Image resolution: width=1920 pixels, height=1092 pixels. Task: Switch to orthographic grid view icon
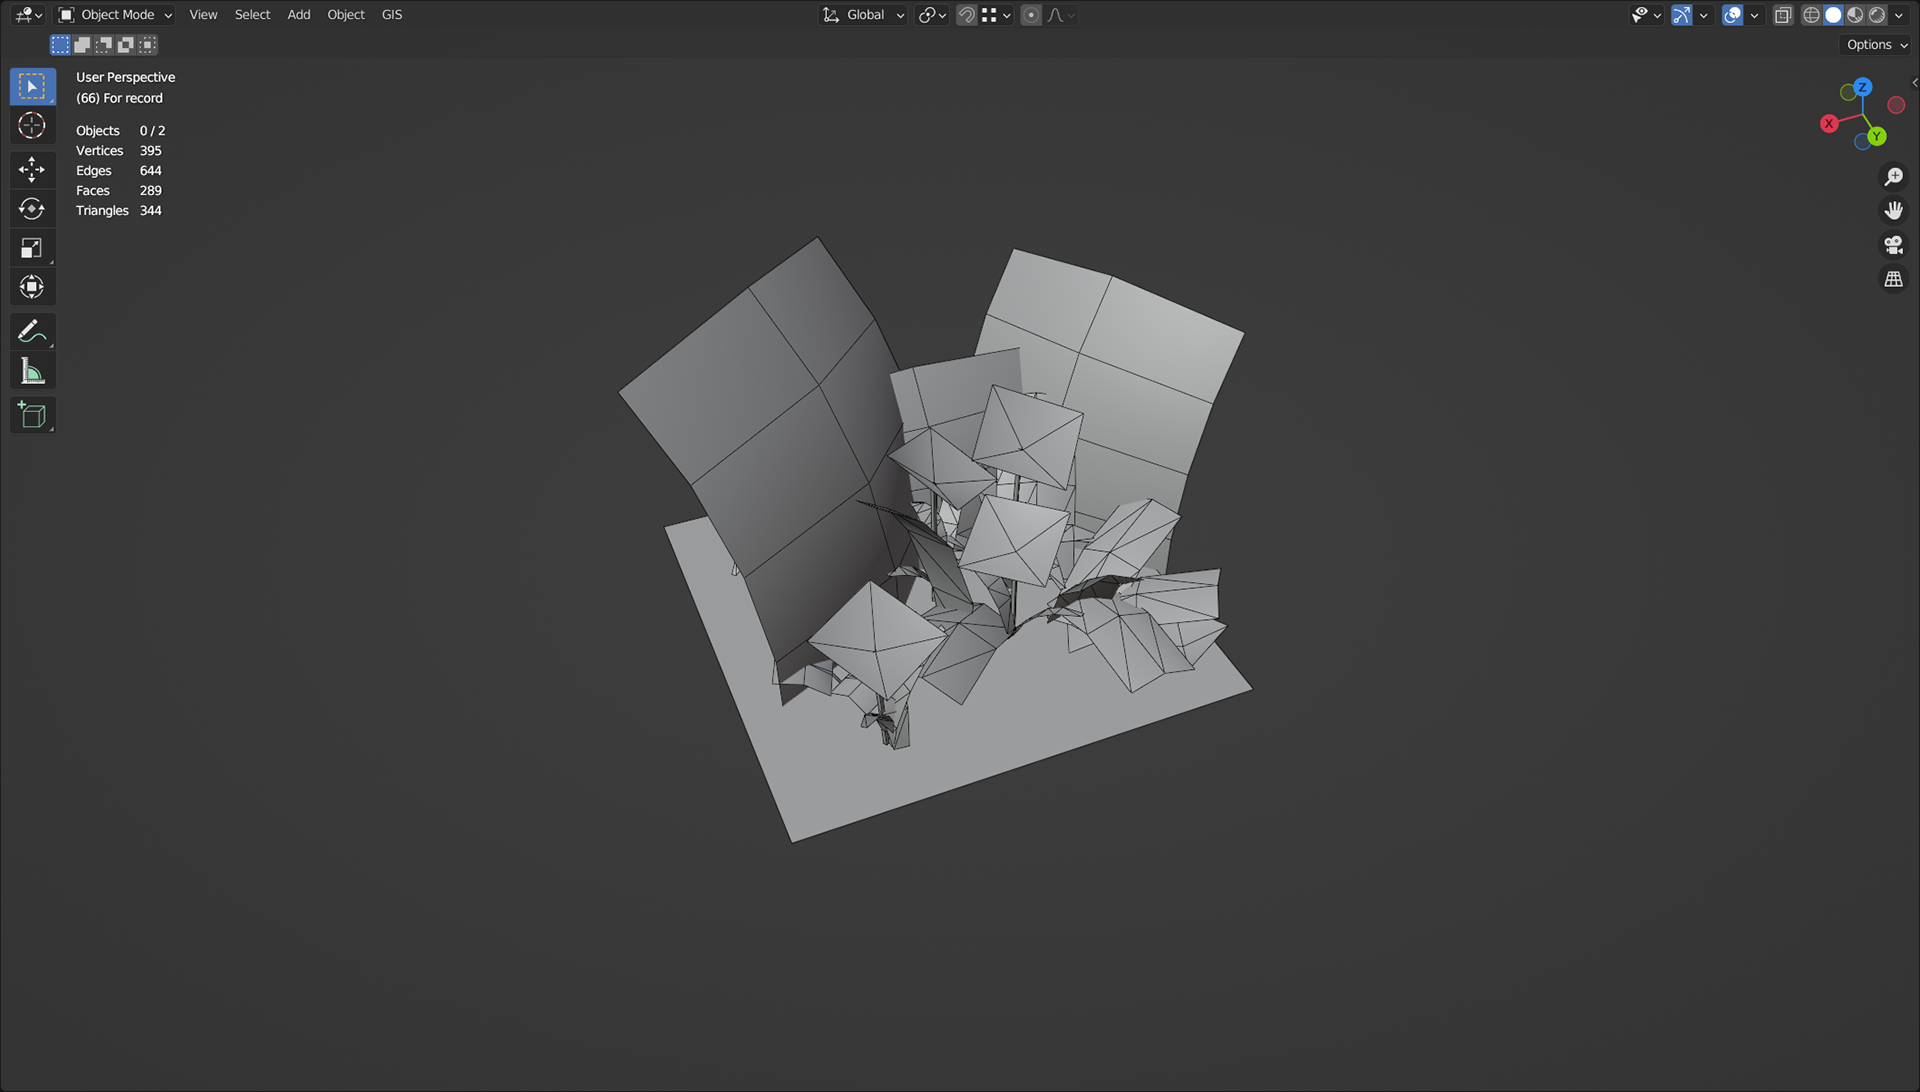[x=1893, y=280]
